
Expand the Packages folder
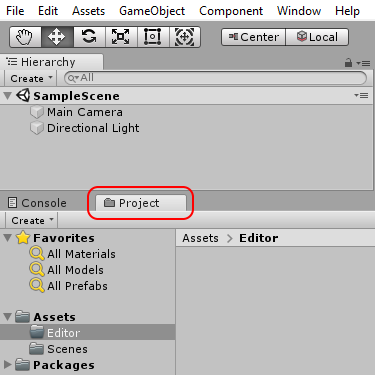[7, 365]
